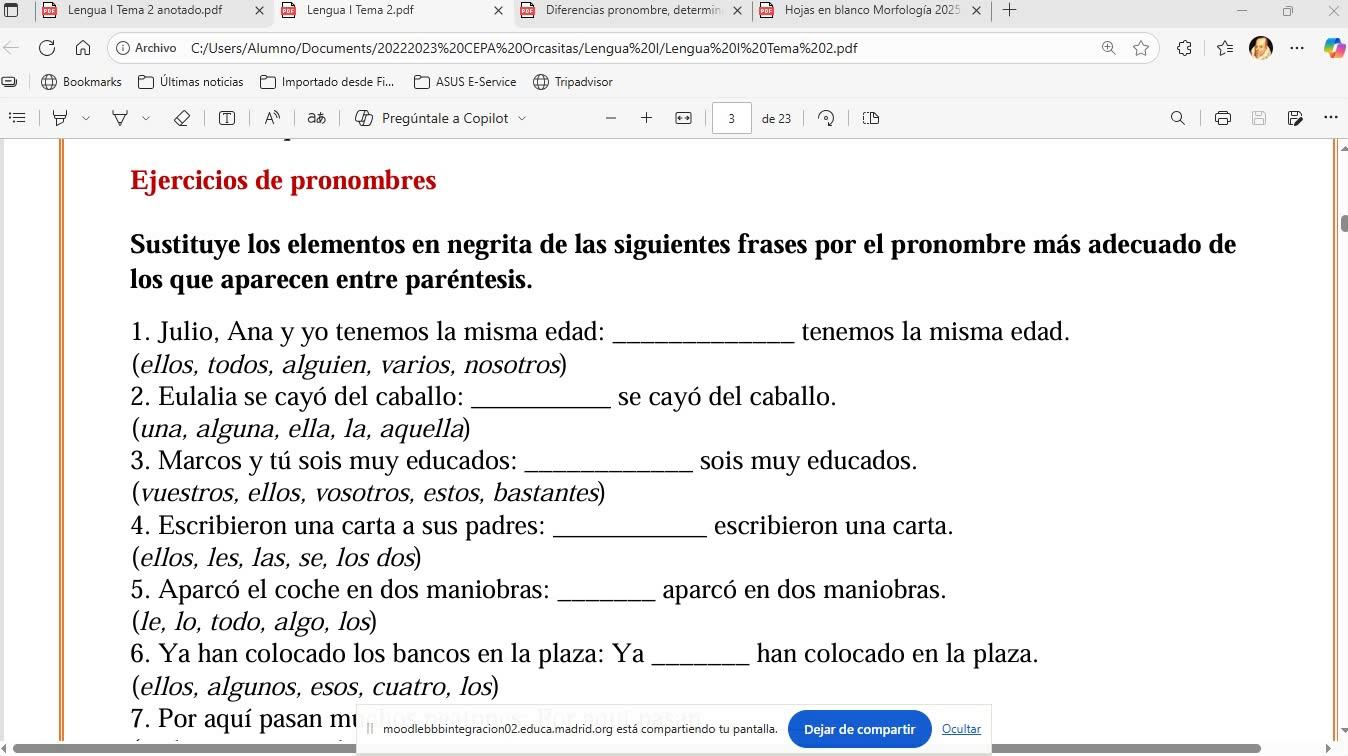The image size is (1348, 756).
Task: Click Dejar de compartir button
Action: coord(859,729)
